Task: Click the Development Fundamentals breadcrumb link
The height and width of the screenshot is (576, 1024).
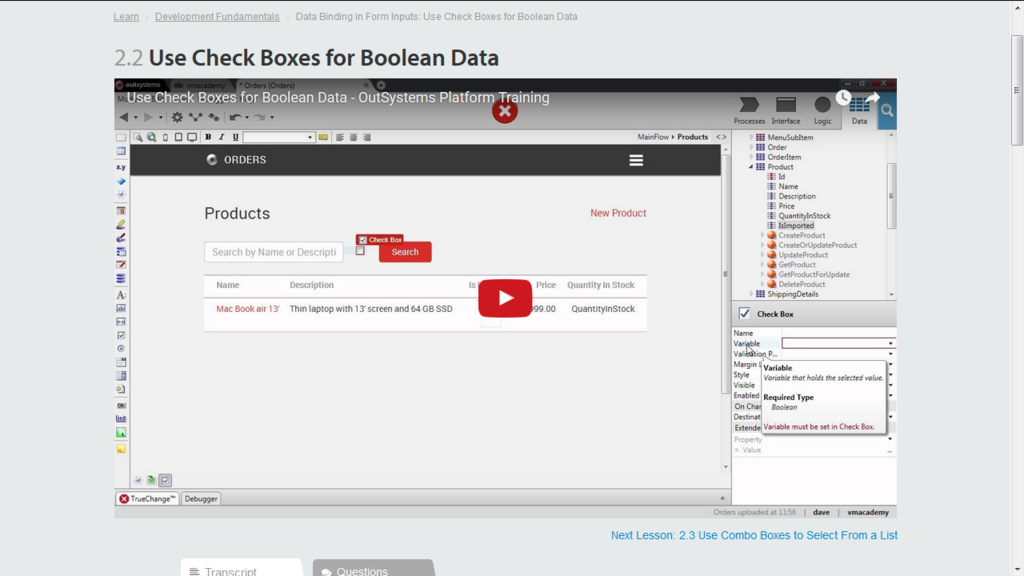Action: tap(217, 16)
